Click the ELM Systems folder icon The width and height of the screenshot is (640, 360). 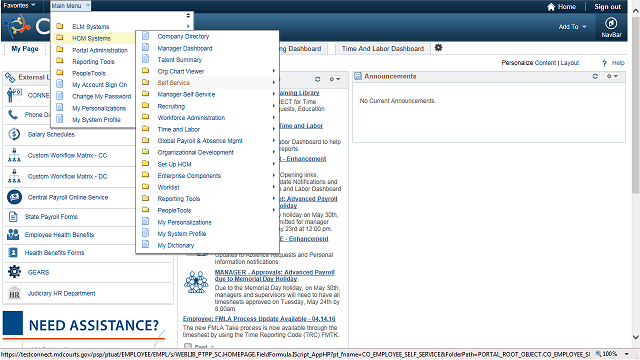[x=60, y=26]
